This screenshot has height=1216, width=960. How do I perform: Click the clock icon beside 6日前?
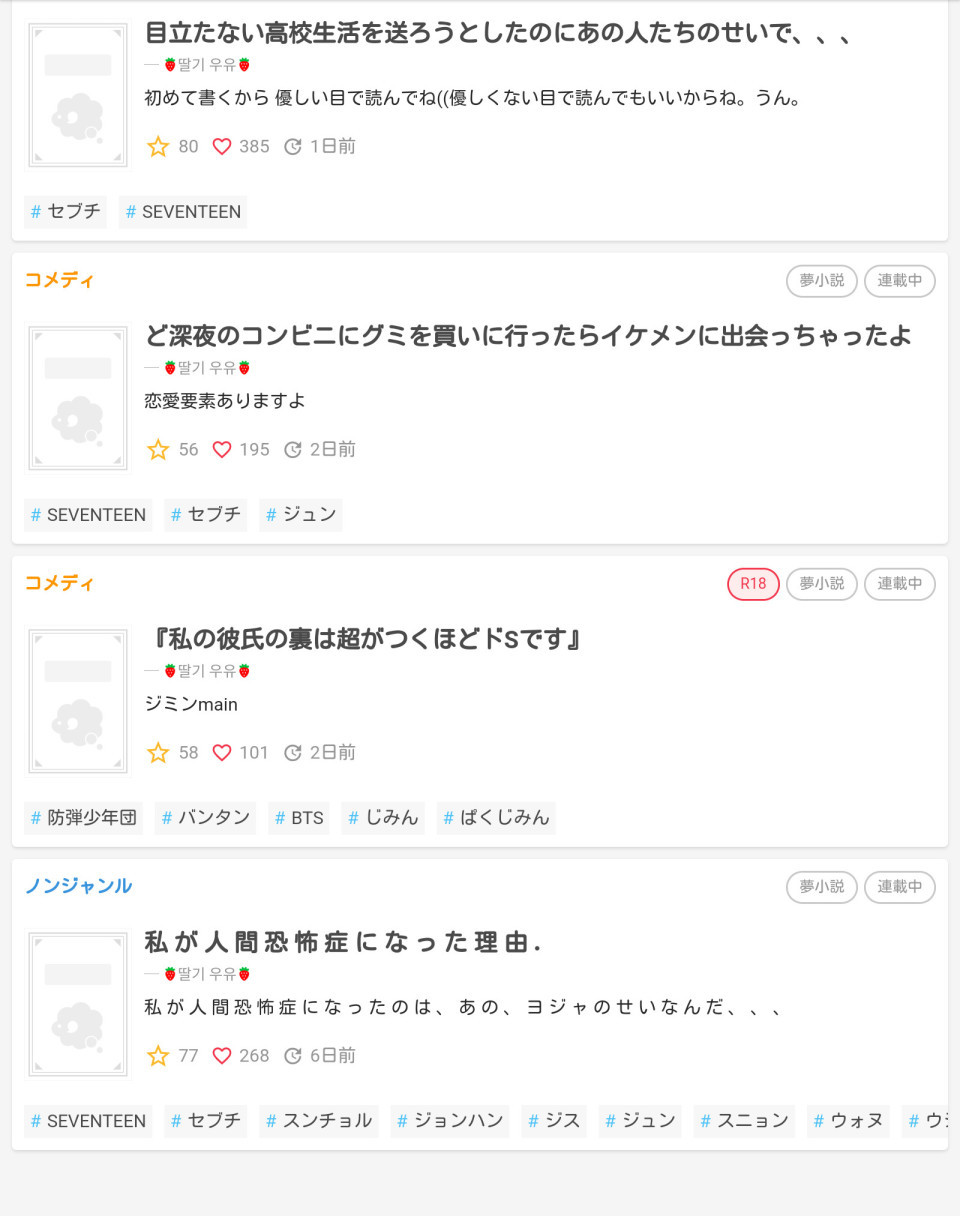click(x=293, y=1056)
